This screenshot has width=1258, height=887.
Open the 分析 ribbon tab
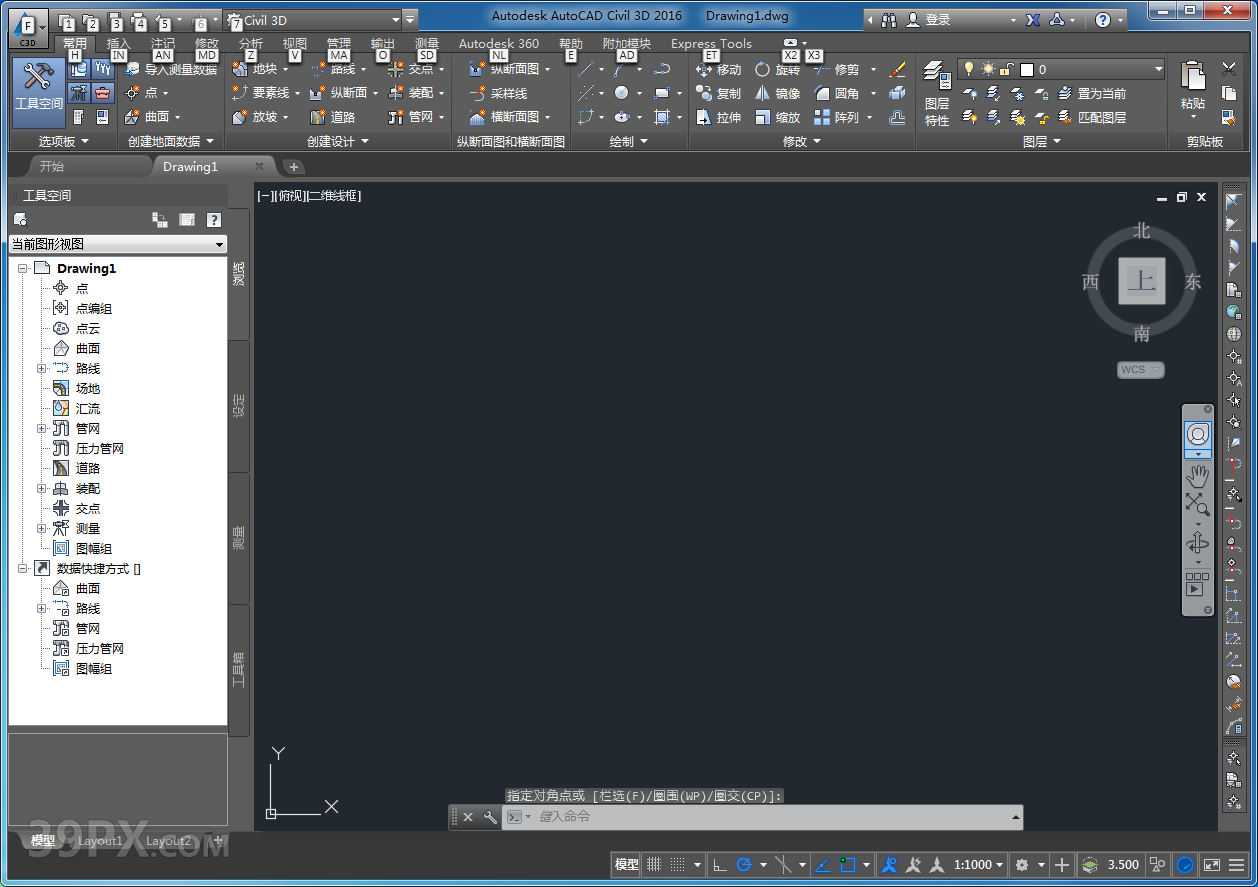[251, 44]
